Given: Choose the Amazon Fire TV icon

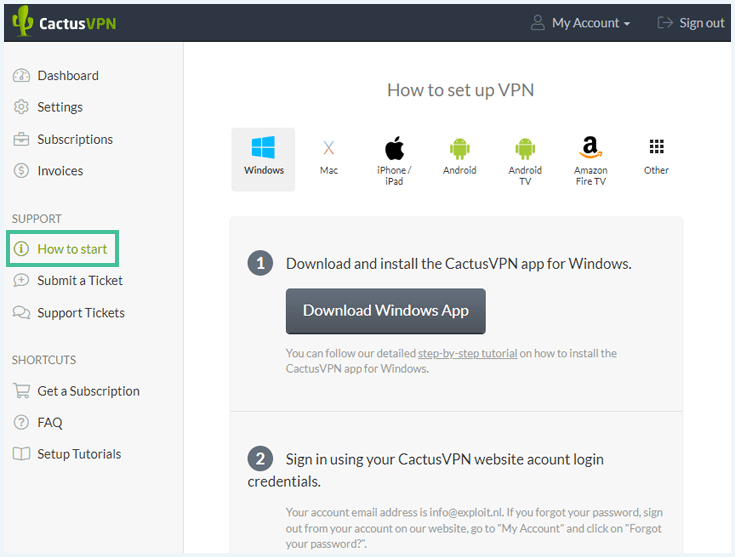Looking at the screenshot, I should (590, 147).
